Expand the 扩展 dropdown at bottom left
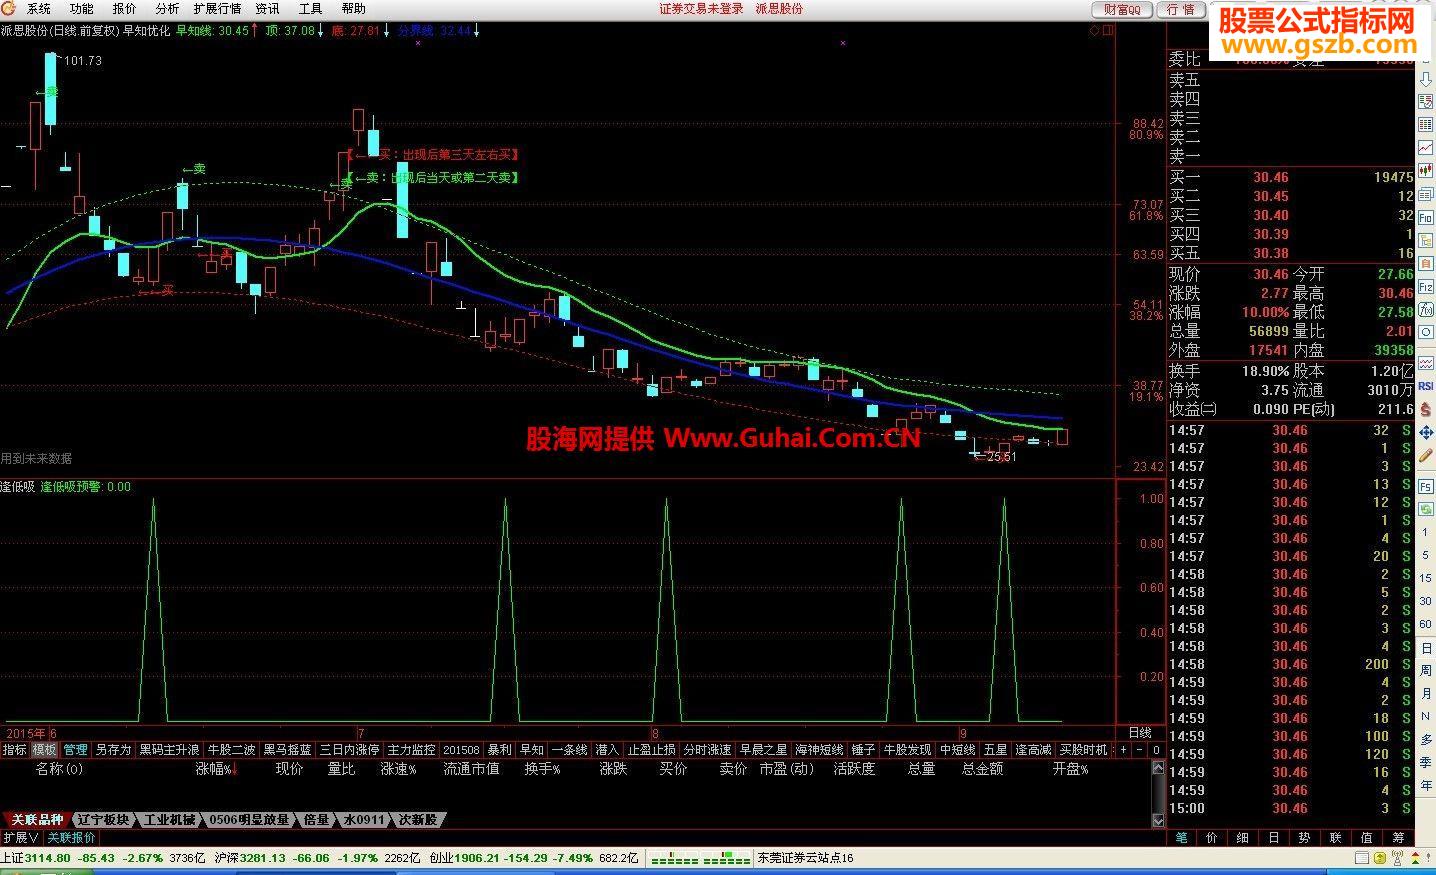 pos(20,838)
